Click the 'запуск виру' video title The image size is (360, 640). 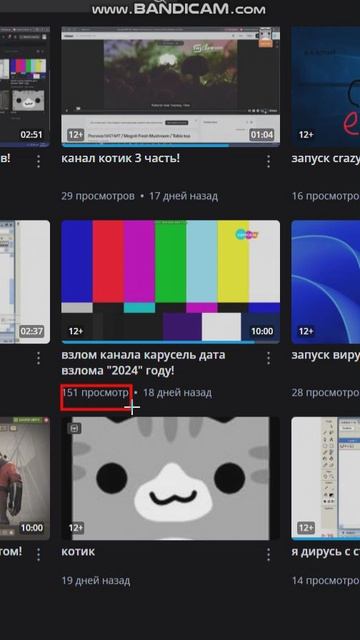[x=326, y=355]
